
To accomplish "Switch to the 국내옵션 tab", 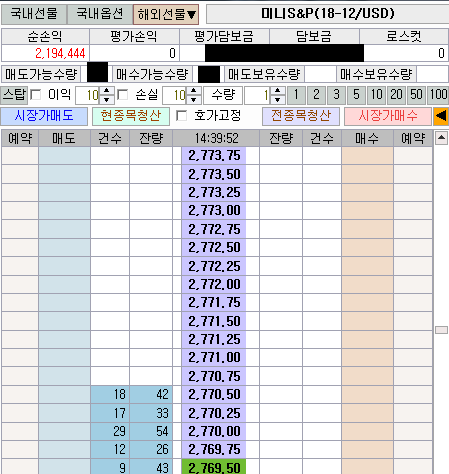I will [x=100, y=14].
